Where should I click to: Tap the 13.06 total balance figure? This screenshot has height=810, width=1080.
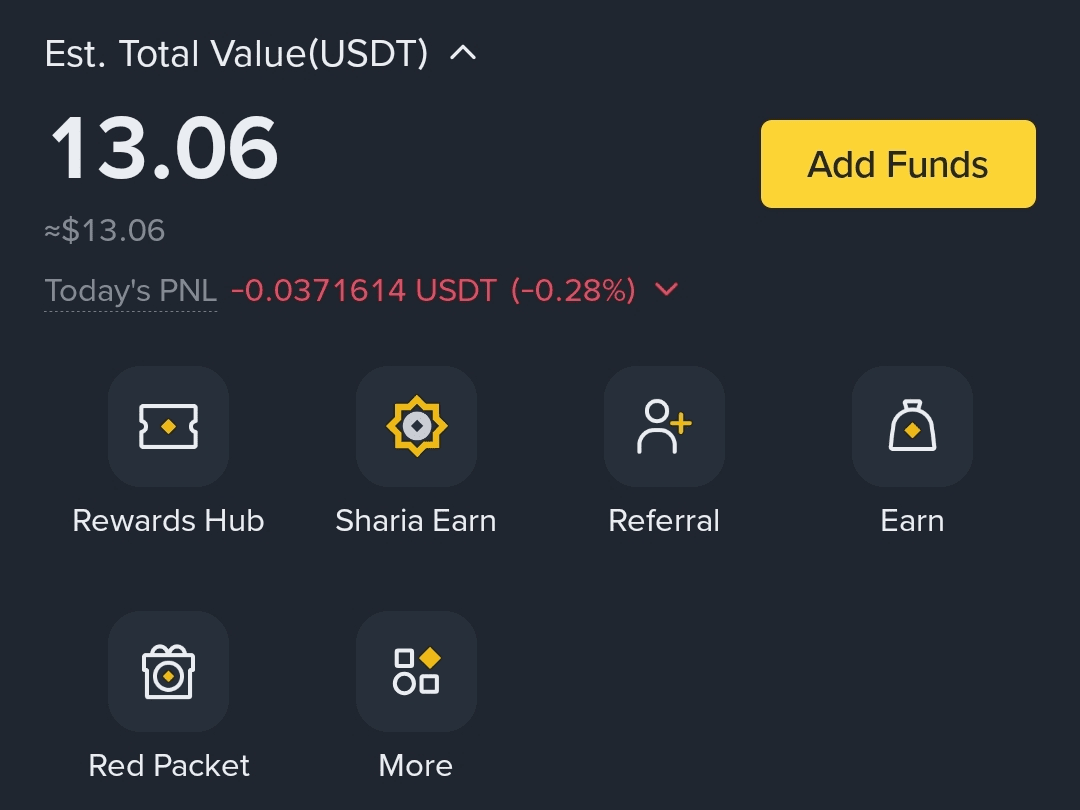click(x=165, y=148)
